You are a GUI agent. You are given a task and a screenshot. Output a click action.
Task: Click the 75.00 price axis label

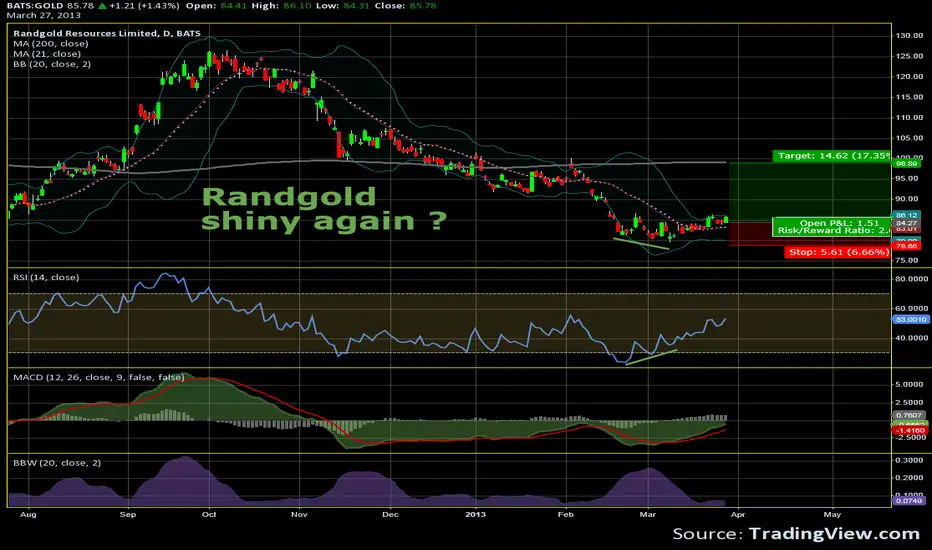tap(906, 260)
